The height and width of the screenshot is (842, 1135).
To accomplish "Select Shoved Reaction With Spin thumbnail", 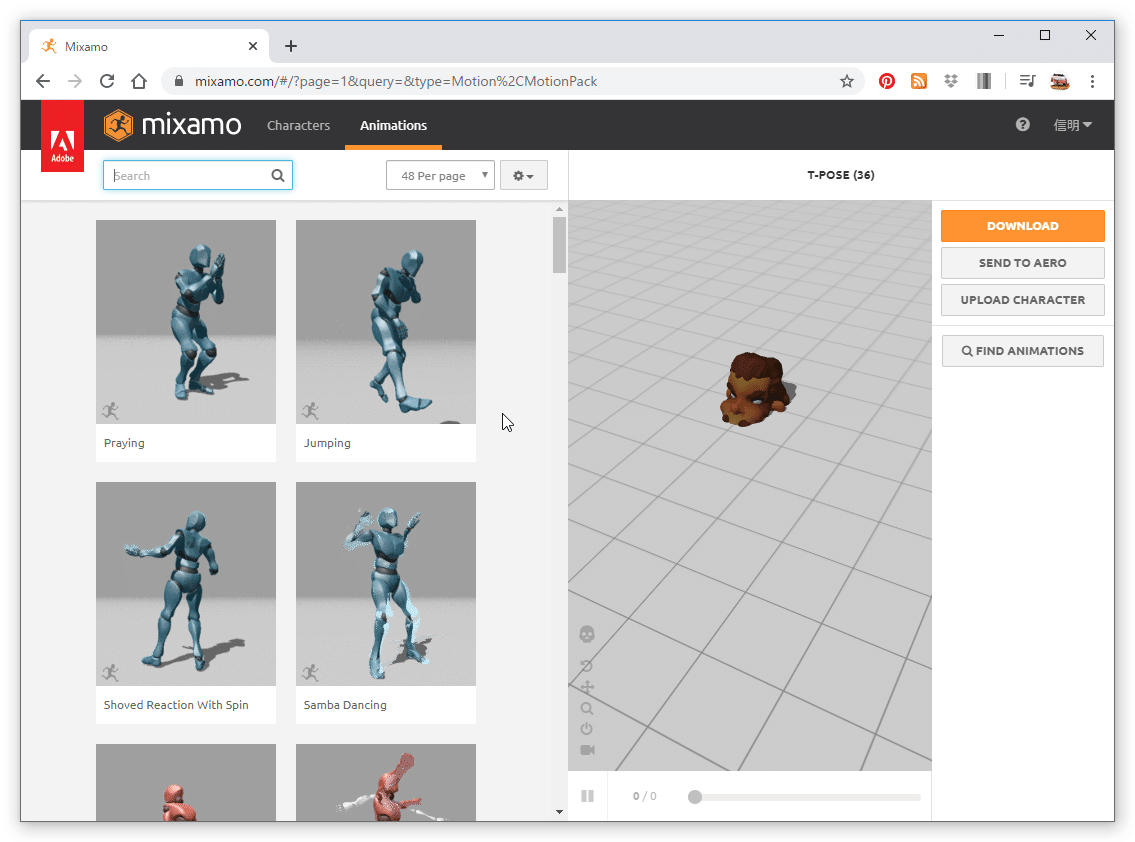I will point(186,584).
